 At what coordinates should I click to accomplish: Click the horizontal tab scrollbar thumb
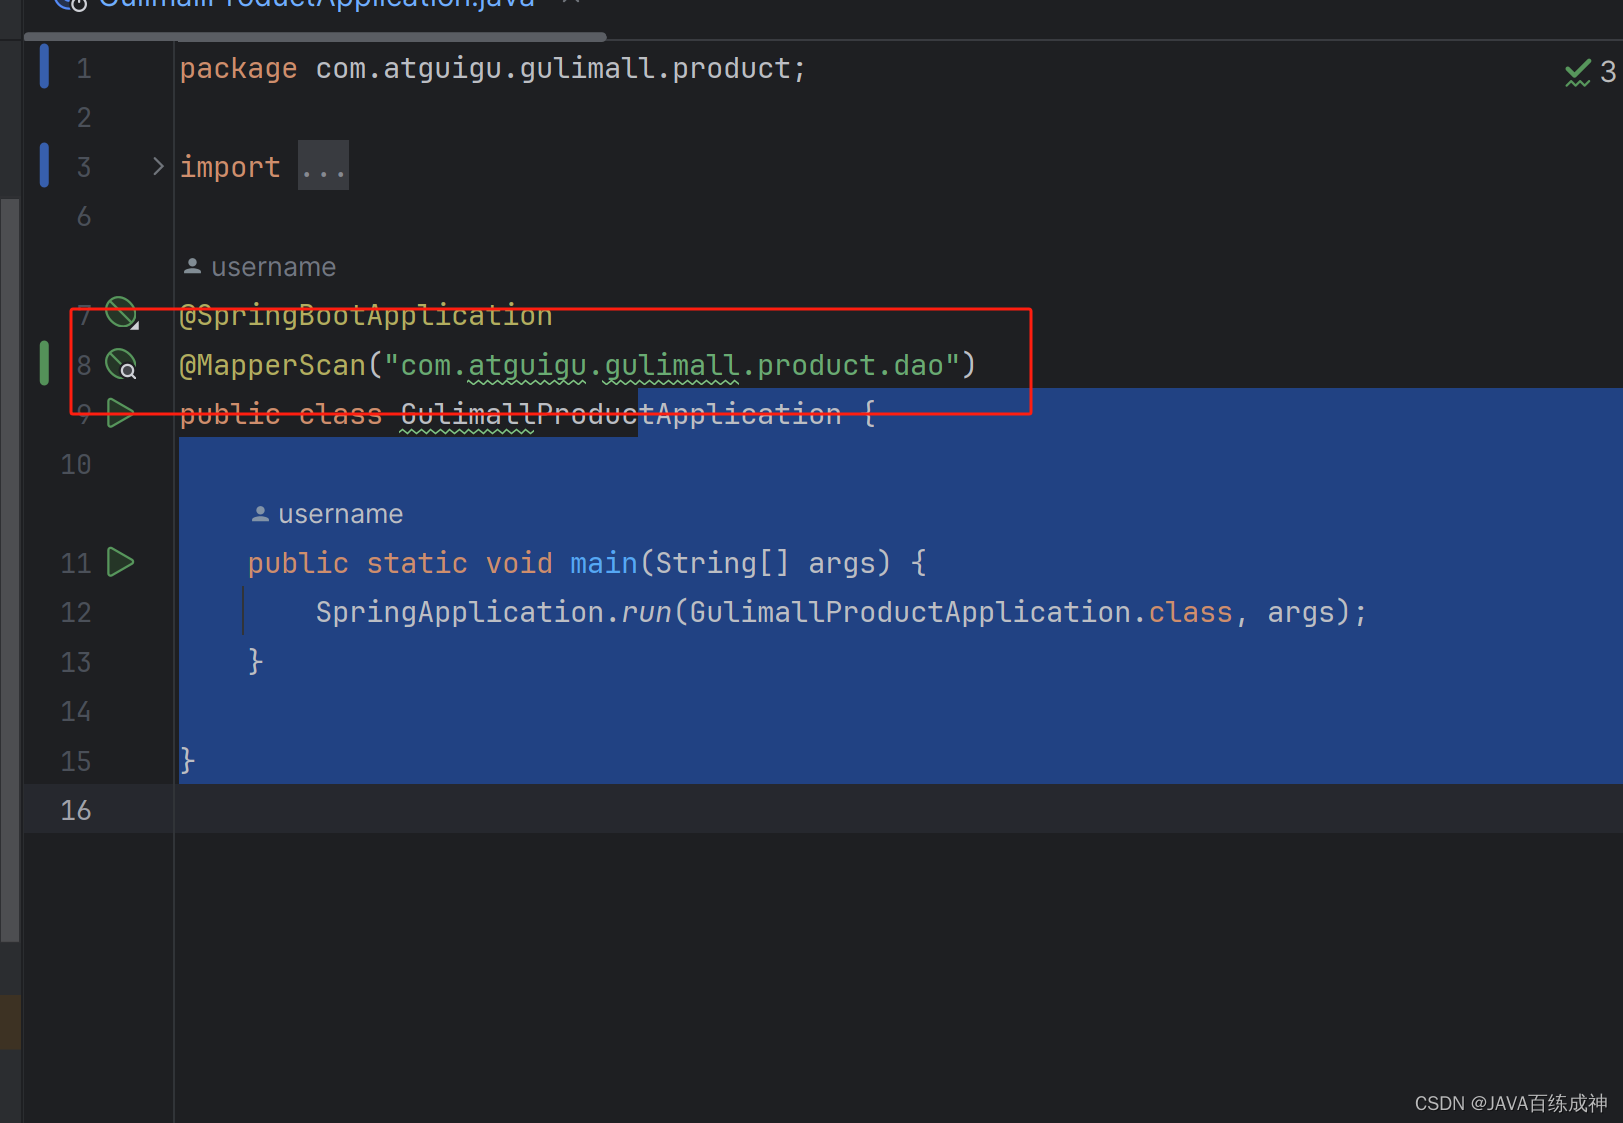click(315, 37)
